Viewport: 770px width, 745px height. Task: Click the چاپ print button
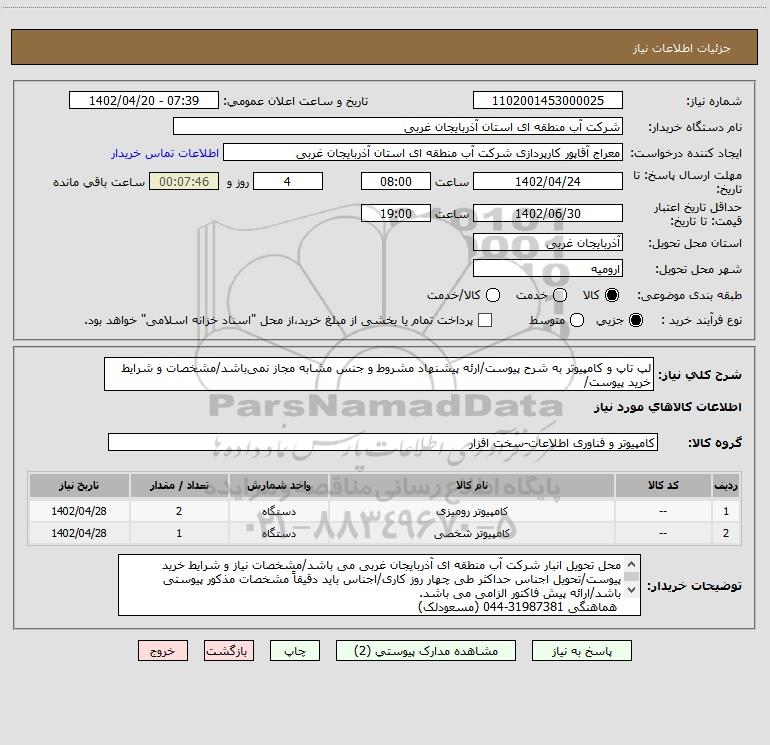pos(295,651)
